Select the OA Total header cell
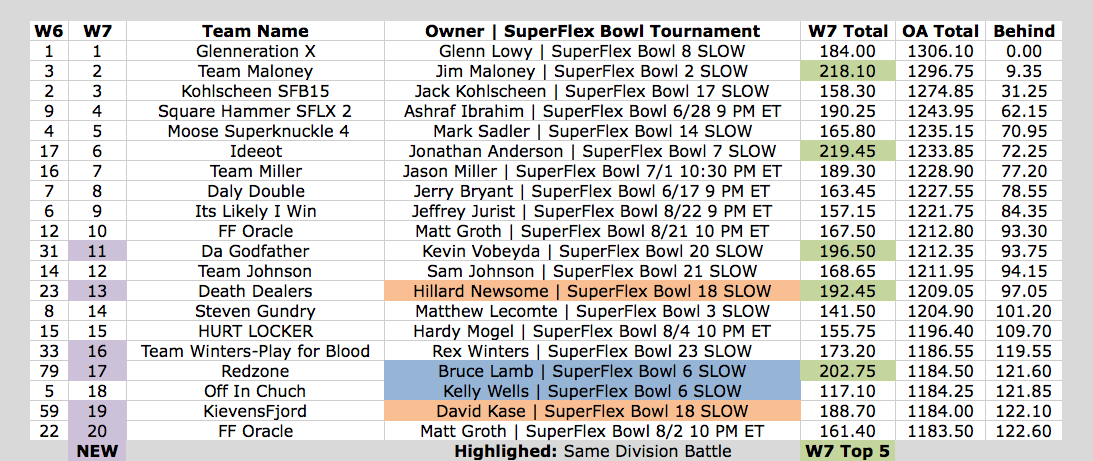 click(x=940, y=31)
